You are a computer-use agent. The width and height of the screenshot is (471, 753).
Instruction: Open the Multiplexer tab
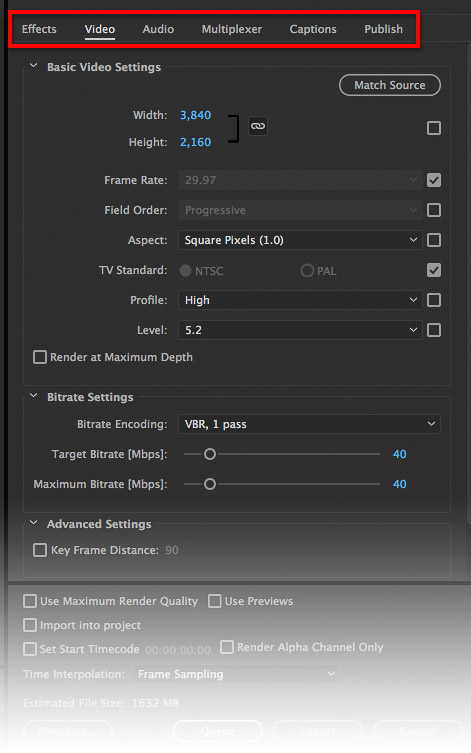click(x=232, y=29)
